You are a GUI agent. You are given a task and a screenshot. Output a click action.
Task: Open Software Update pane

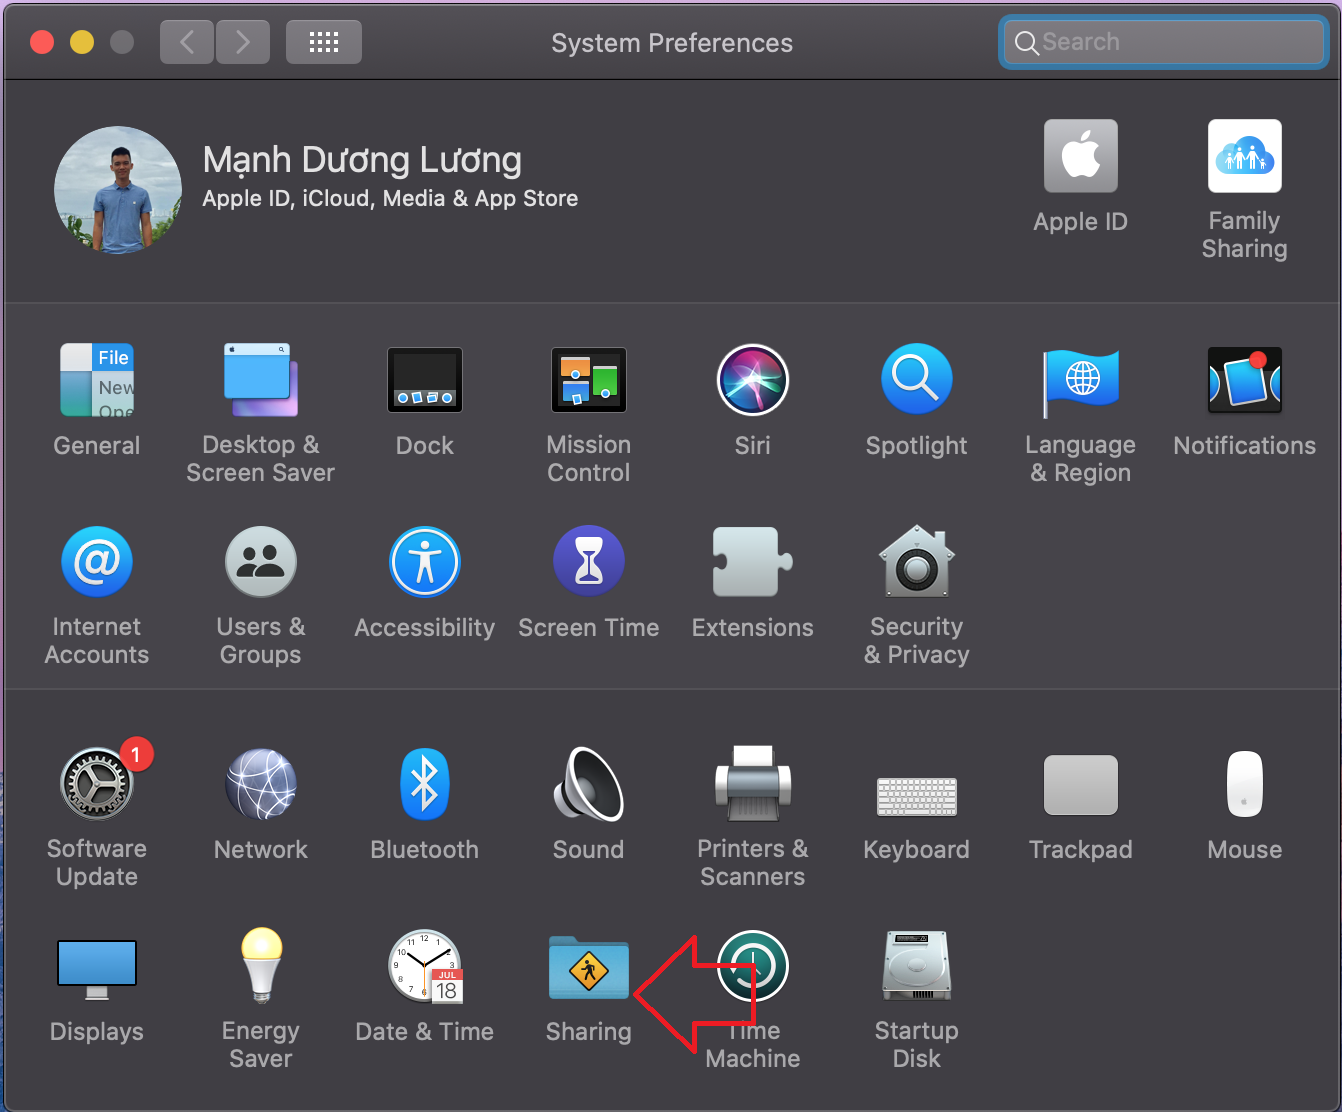pos(97,784)
